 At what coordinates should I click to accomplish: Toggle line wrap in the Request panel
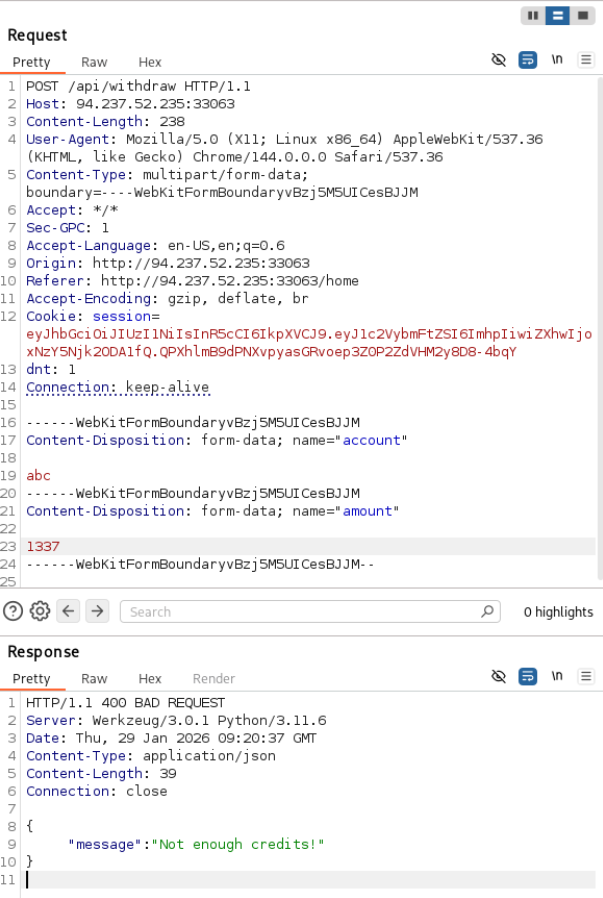coord(528,60)
